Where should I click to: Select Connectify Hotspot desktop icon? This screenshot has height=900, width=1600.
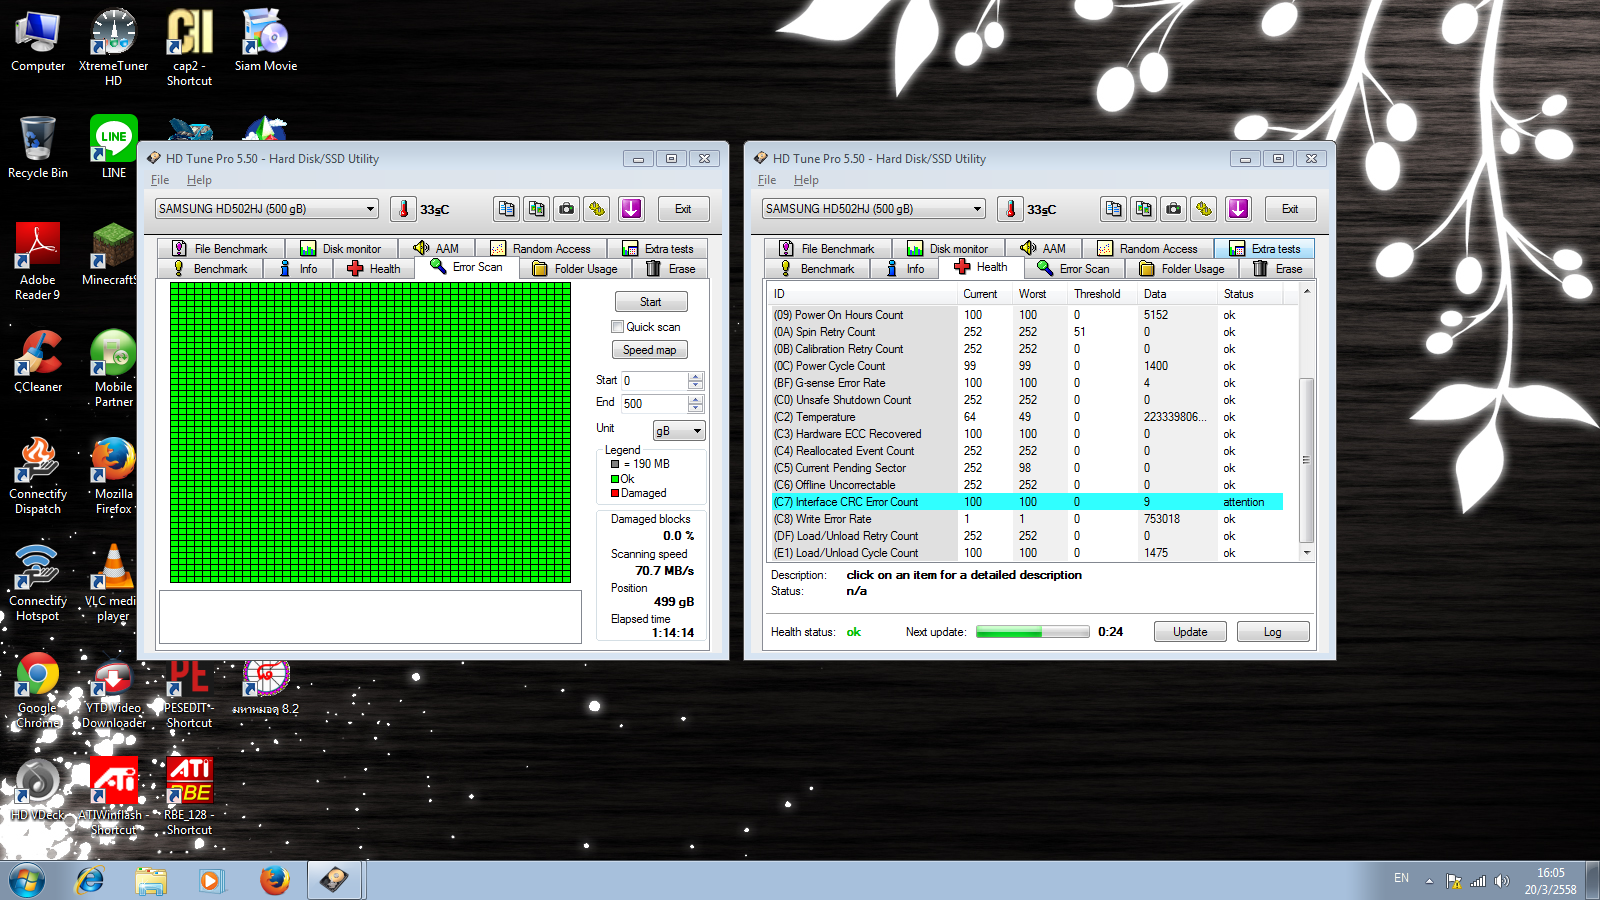(38, 583)
